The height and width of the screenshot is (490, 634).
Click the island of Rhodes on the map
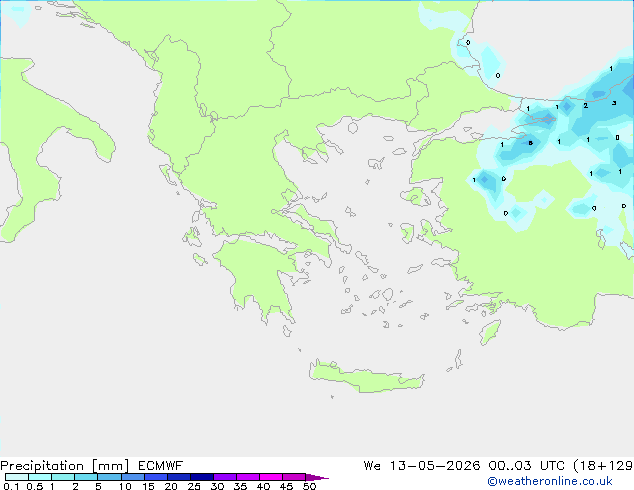pos(490,332)
